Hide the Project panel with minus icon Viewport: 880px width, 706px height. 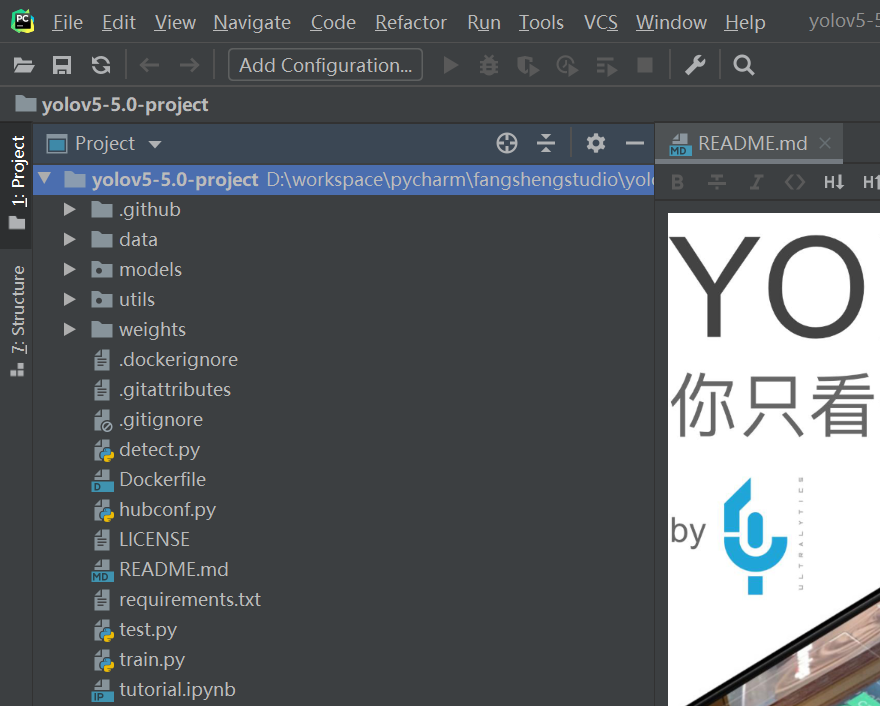tap(635, 143)
